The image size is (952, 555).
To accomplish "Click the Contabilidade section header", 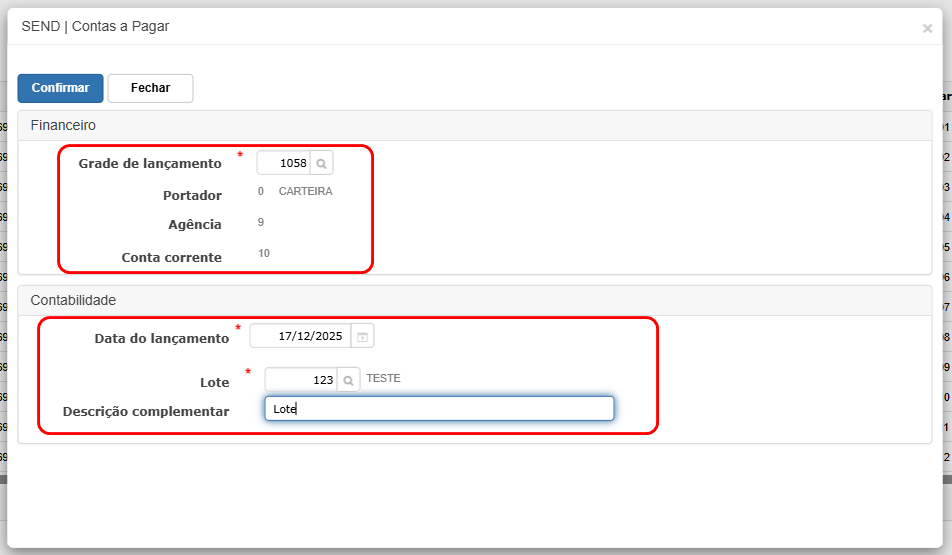I will (x=73, y=300).
